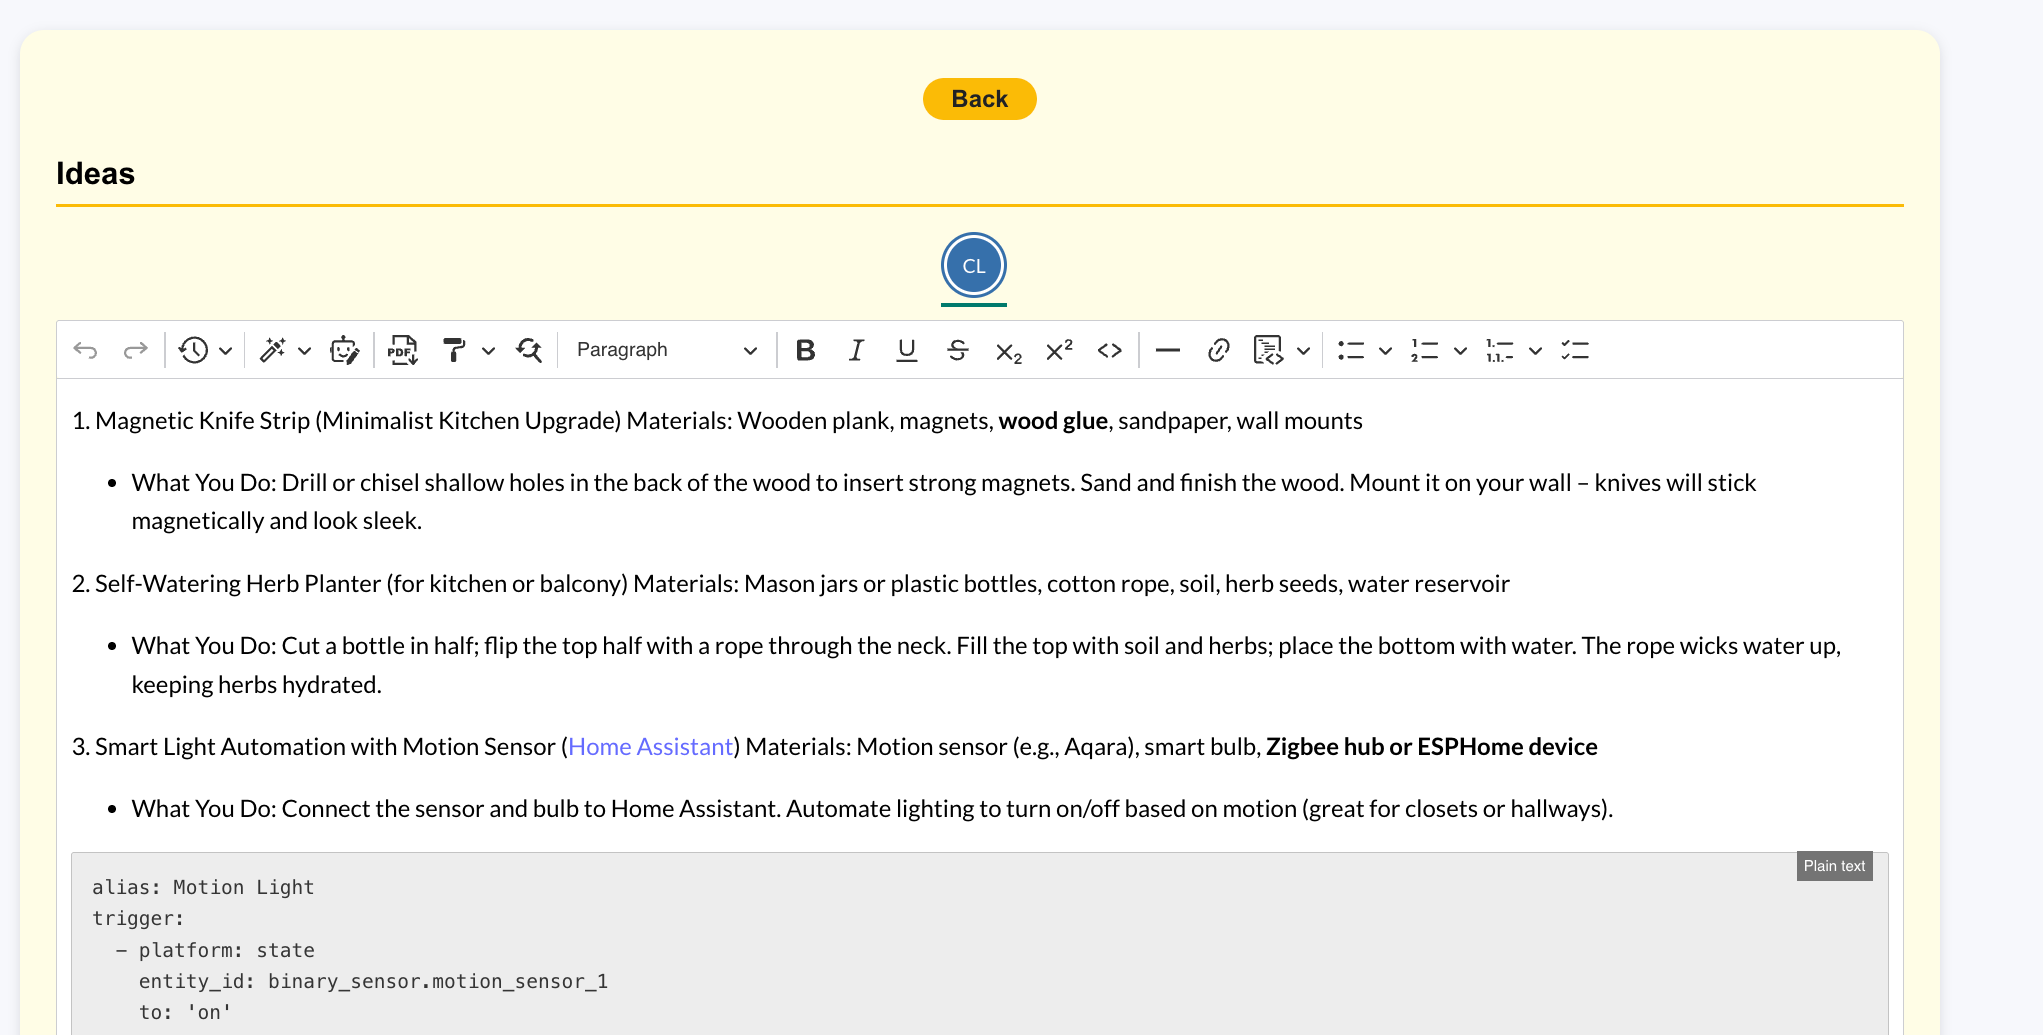Click the Plain text code block label

pyautogui.click(x=1834, y=866)
